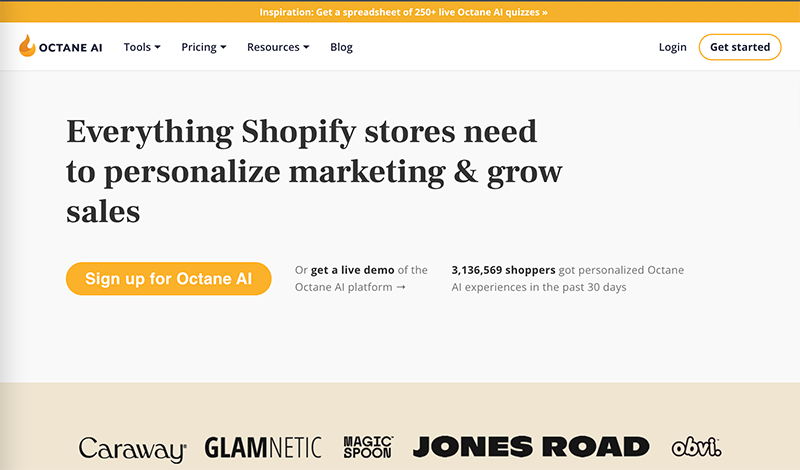Image resolution: width=800 pixels, height=470 pixels.
Task: Click the Octane AI flame logo icon
Action: coord(27,46)
